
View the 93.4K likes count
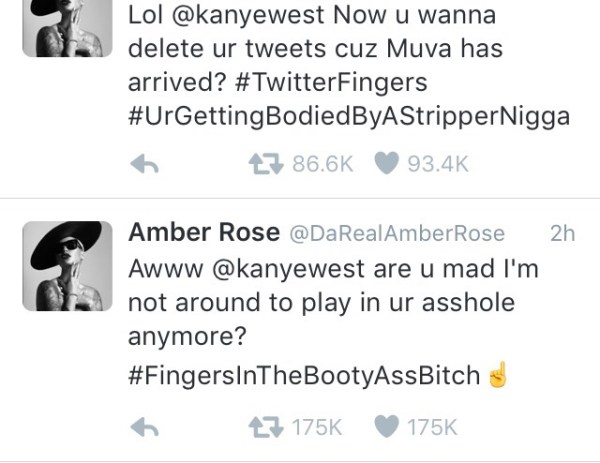(438, 164)
